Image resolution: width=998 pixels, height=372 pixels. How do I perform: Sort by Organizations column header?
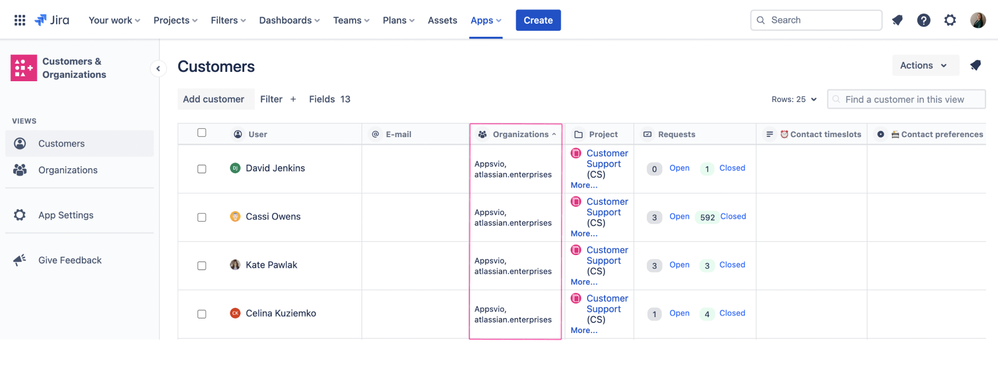(516, 134)
